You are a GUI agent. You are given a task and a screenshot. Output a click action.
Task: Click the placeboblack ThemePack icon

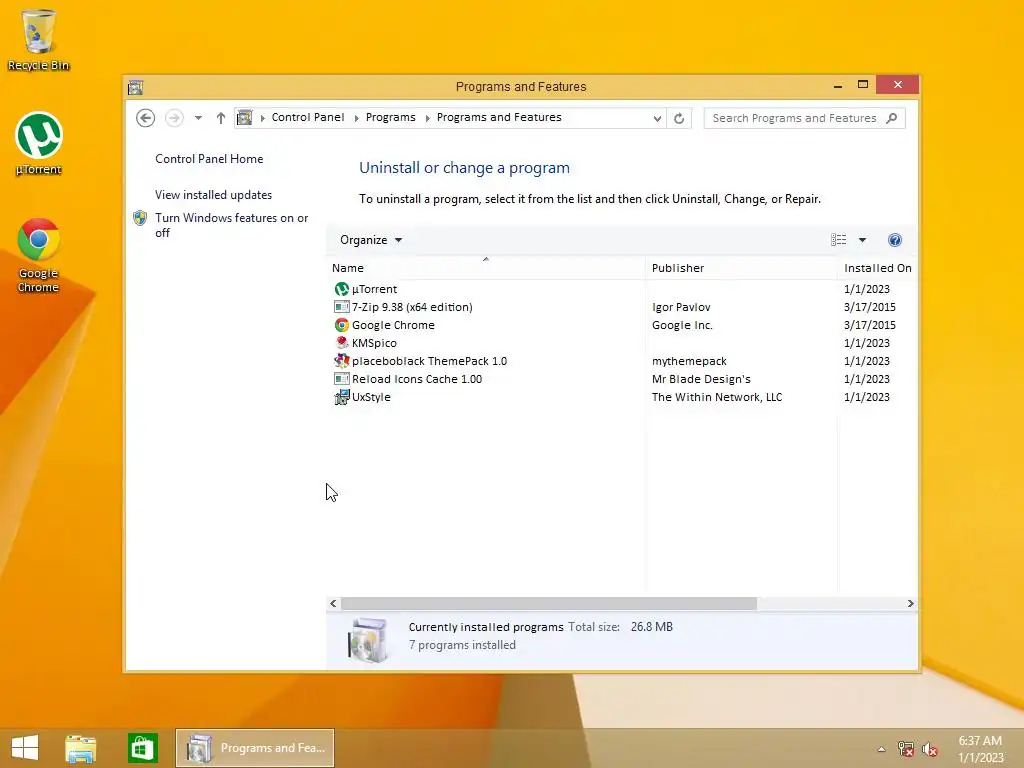click(342, 361)
